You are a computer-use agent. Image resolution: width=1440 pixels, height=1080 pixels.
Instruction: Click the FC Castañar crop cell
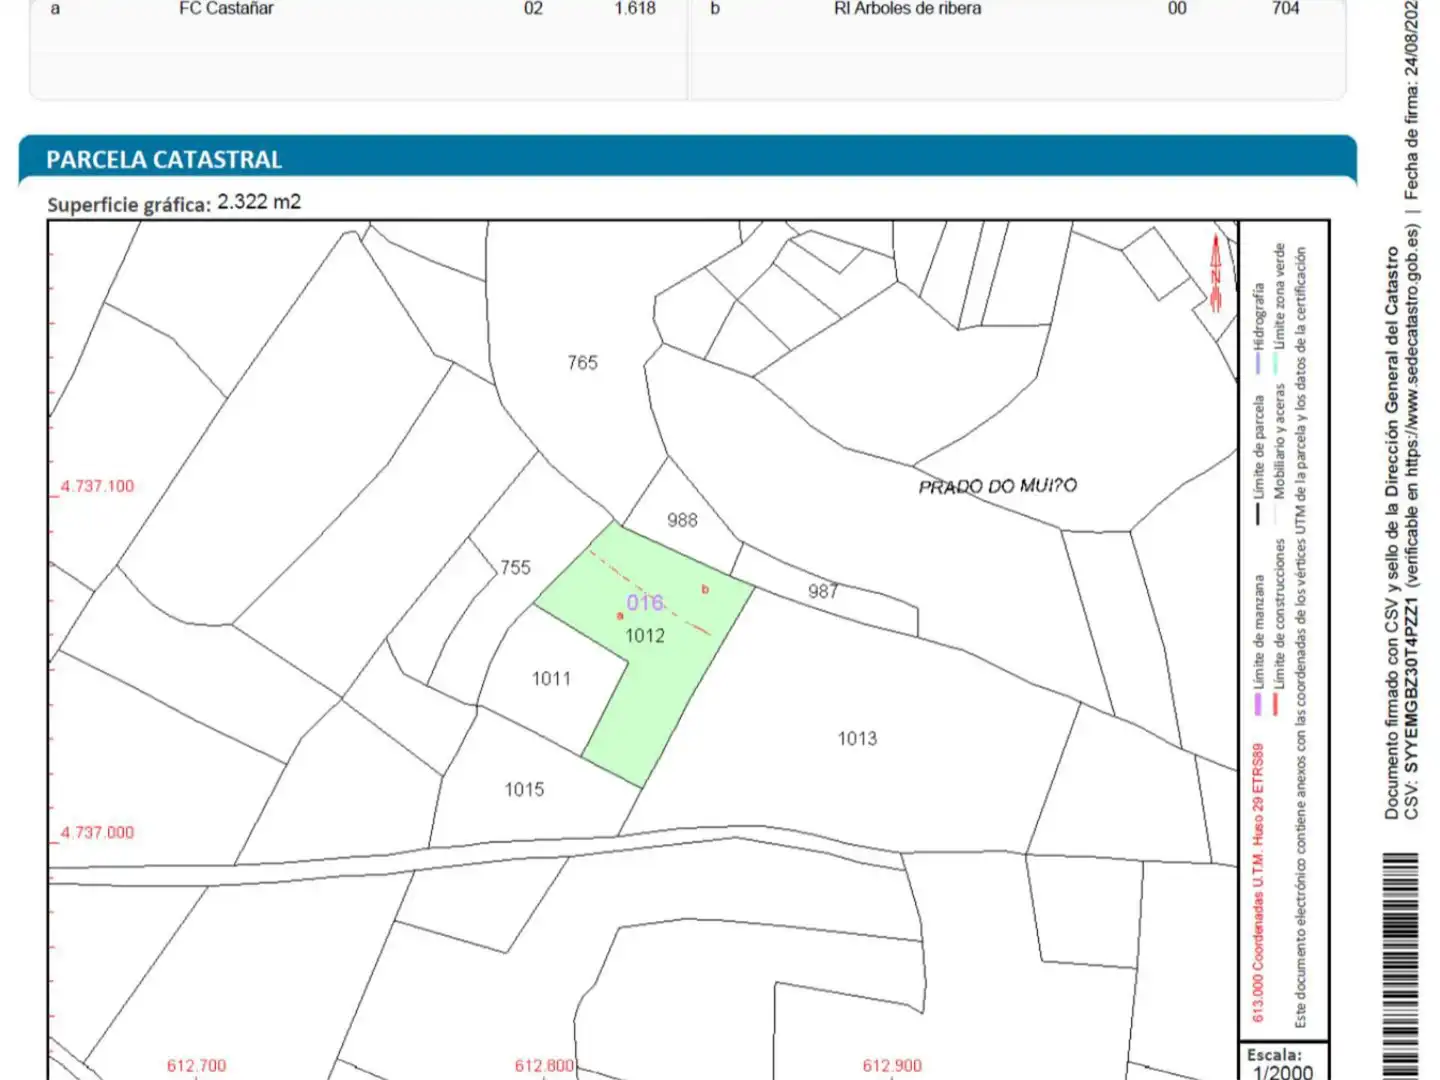(x=226, y=9)
